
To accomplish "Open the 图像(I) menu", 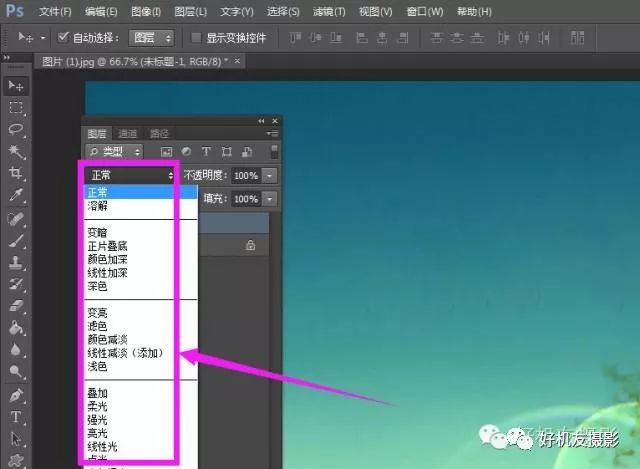I will [x=146, y=11].
